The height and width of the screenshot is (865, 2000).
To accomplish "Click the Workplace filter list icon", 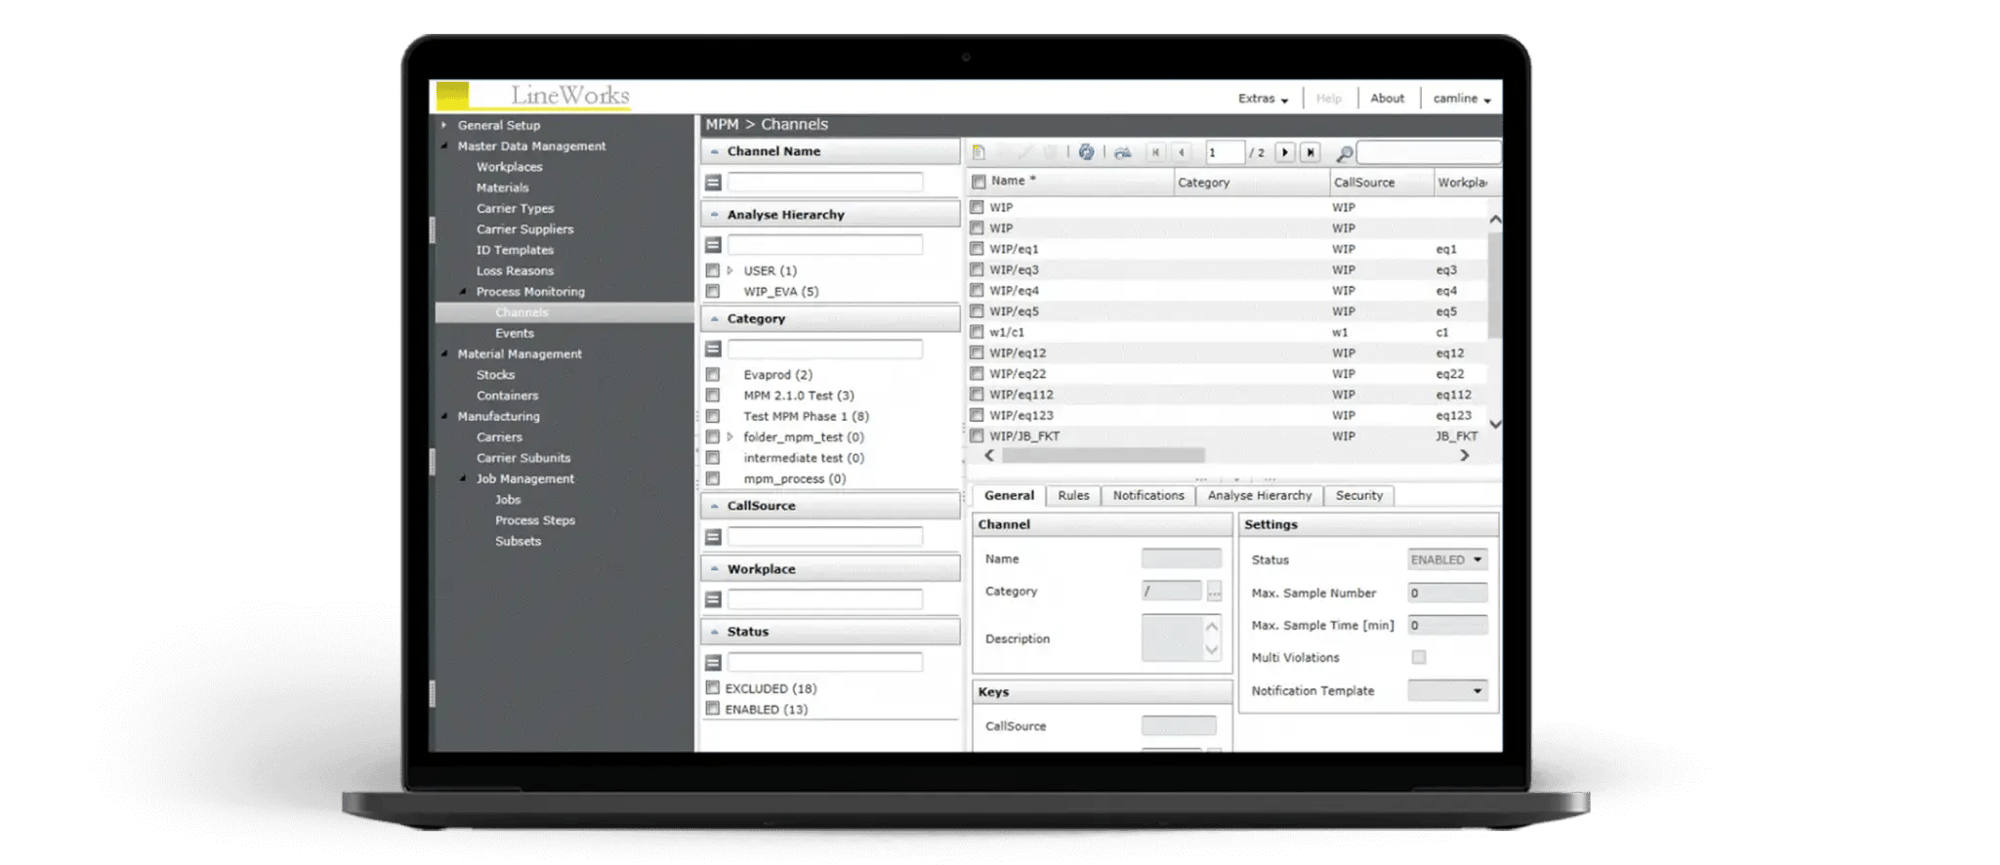I will tap(713, 600).
